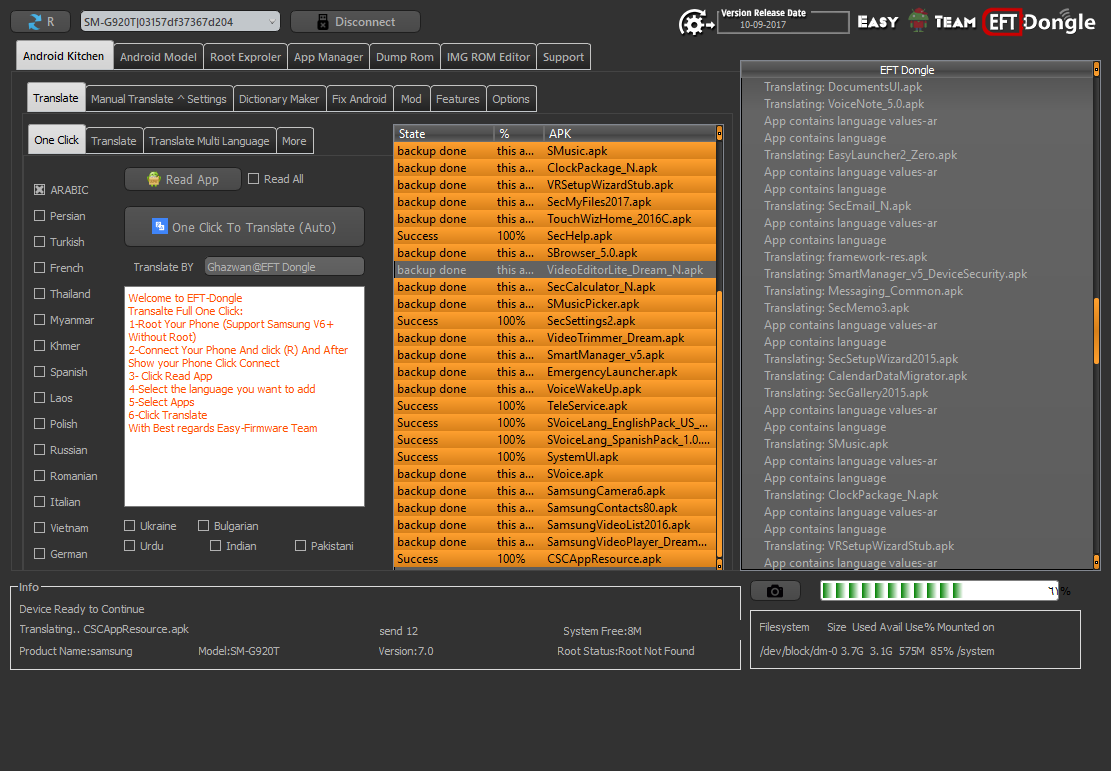1111x771 pixels.
Task: Click the Translate BY input field
Action: click(x=284, y=267)
